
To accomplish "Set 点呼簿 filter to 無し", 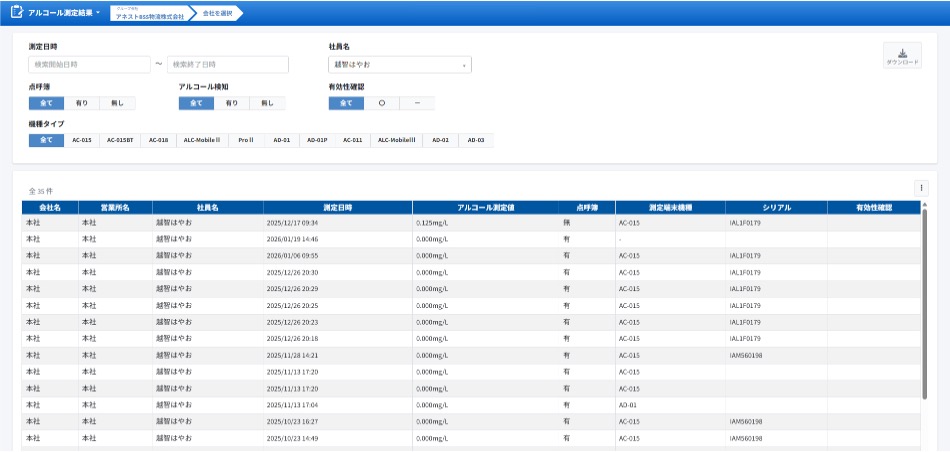I will 117,103.
